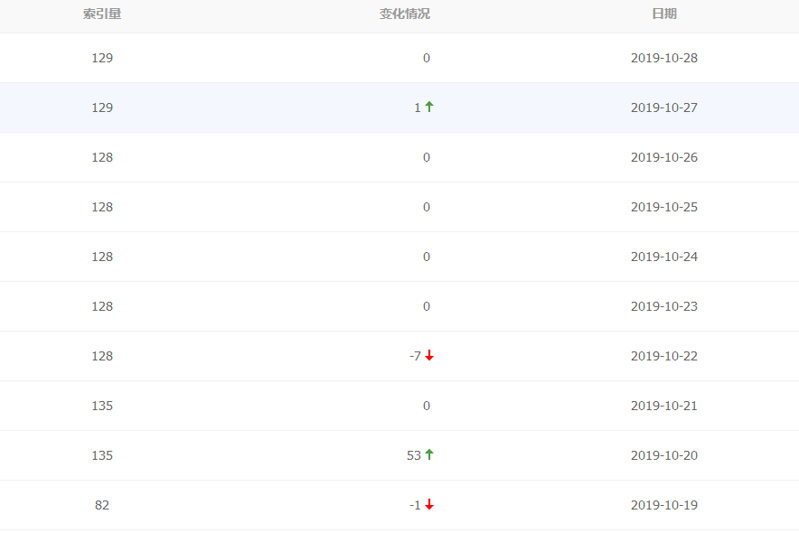Select date 2019-10-19
The width and height of the screenshot is (799, 533).
pyautogui.click(x=664, y=505)
